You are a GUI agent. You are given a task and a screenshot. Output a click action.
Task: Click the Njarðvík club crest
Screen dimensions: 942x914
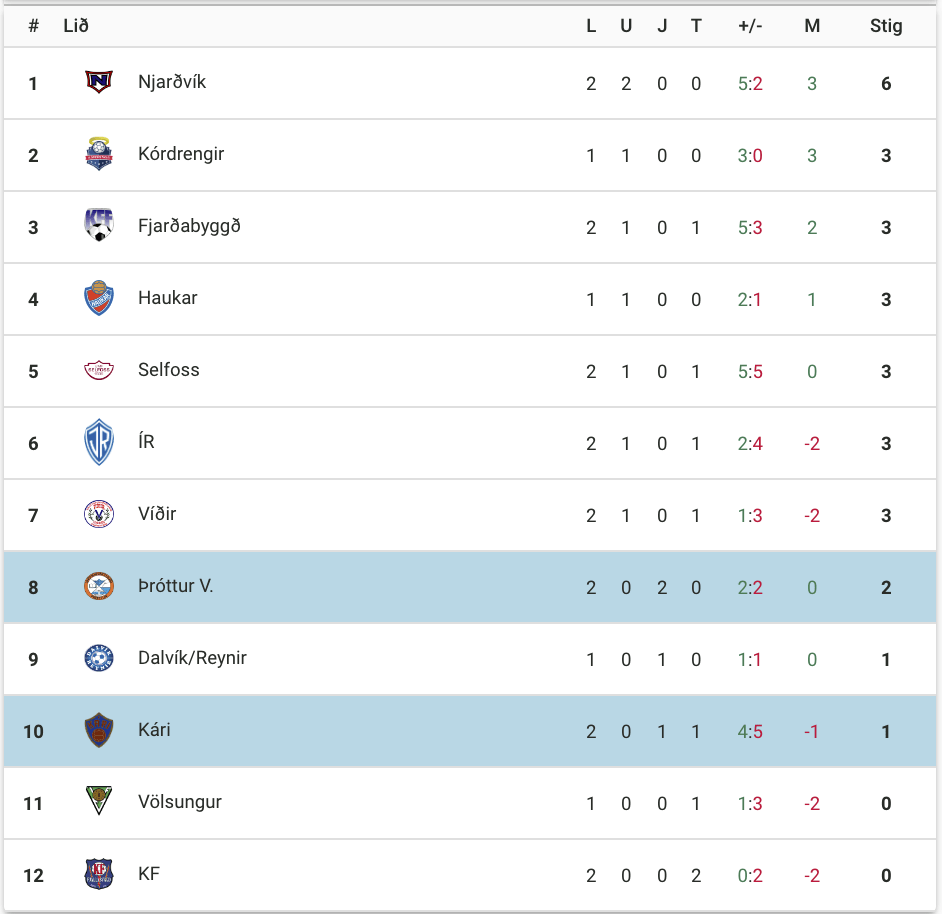point(99,82)
